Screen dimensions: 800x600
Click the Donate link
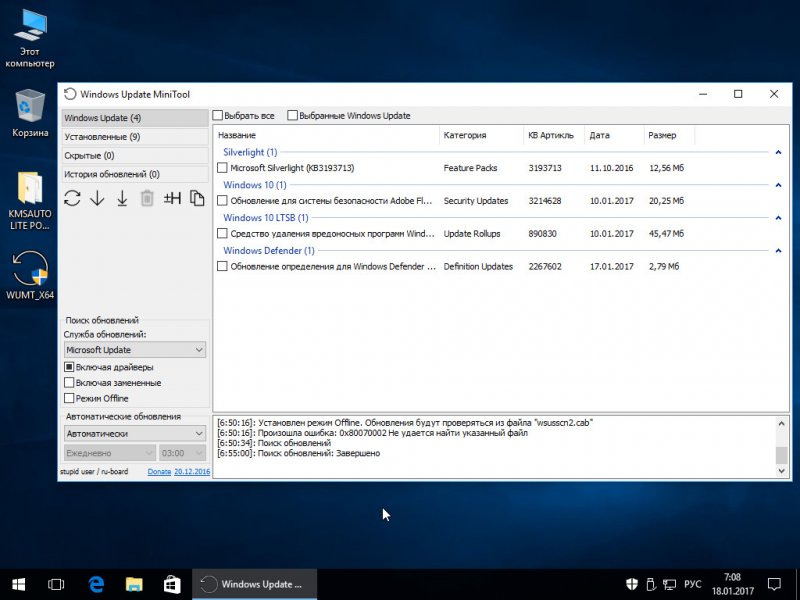(159, 471)
